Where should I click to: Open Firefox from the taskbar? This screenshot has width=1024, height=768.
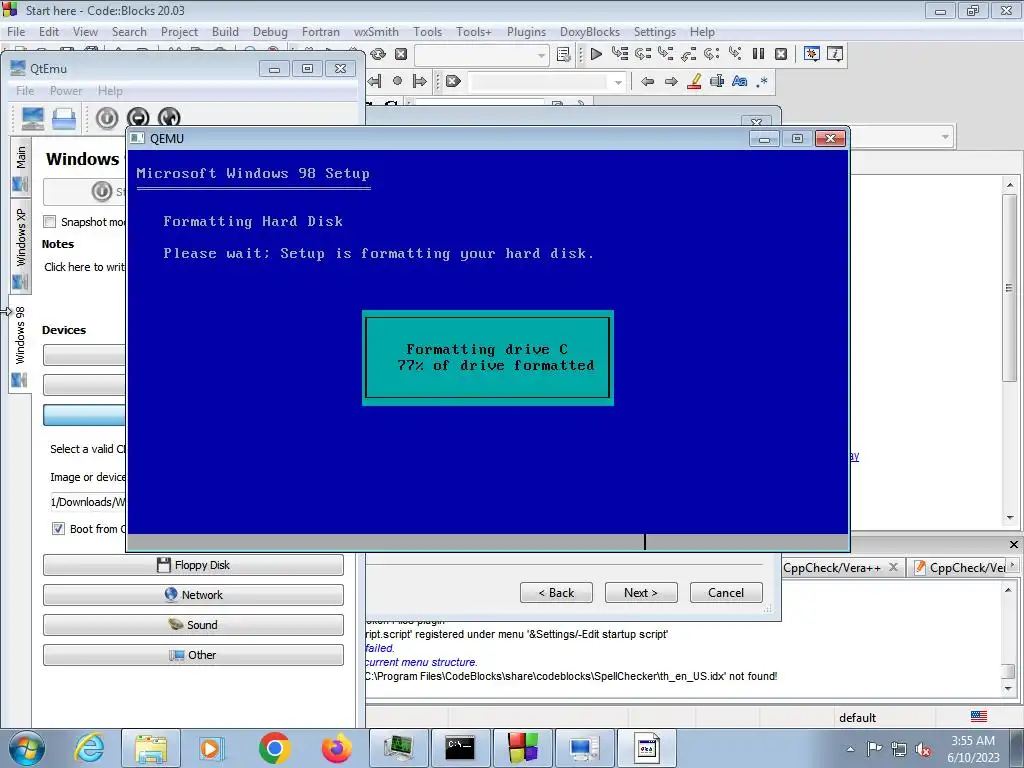click(x=336, y=748)
